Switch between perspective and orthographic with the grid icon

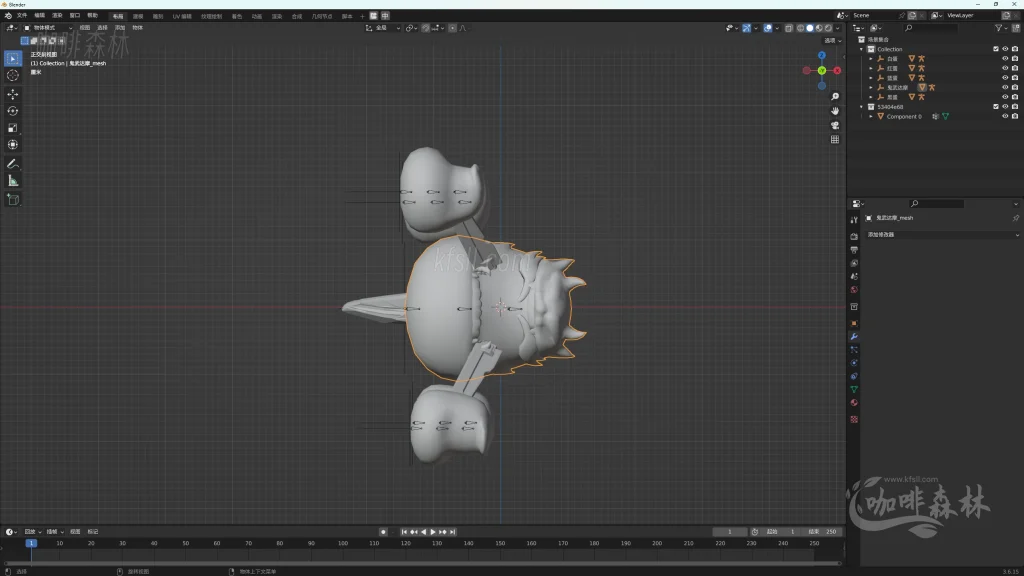(x=835, y=140)
